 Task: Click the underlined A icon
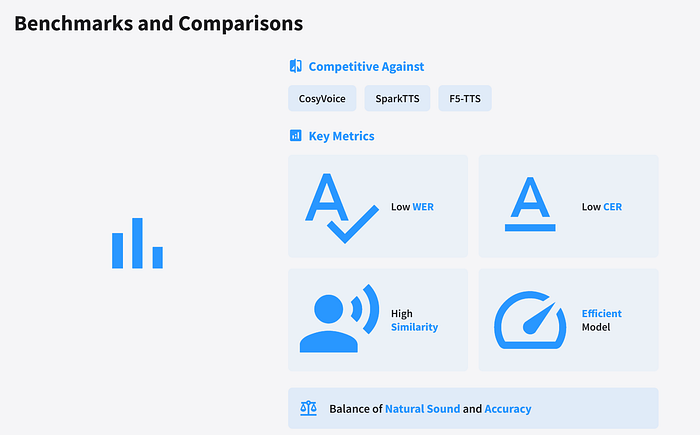coord(530,204)
